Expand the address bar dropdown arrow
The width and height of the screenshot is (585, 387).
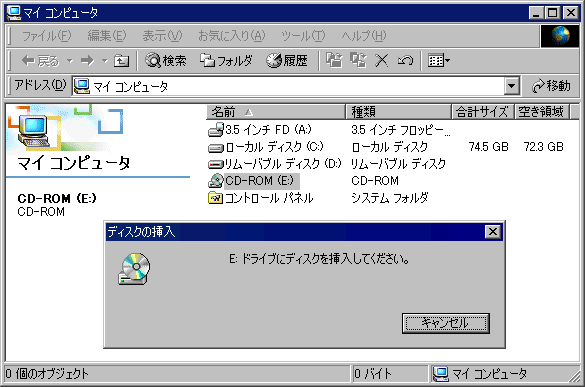[x=512, y=87]
